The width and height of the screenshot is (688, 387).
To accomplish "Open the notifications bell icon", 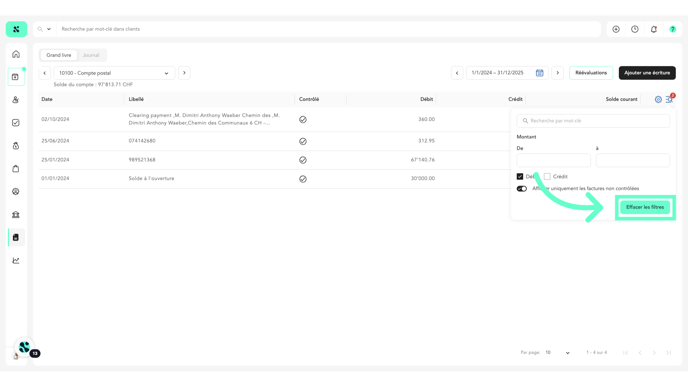I will (654, 29).
